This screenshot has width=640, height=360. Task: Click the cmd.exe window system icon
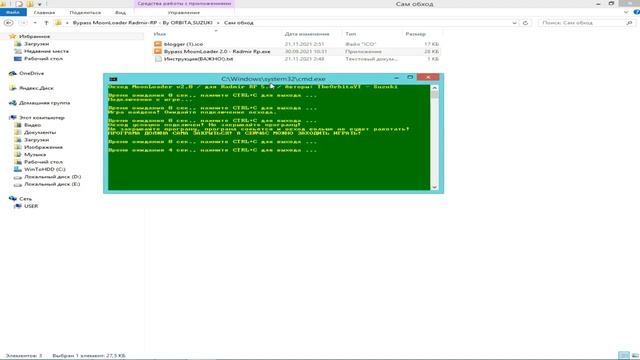pyautogui.click(x=113, y=79)
